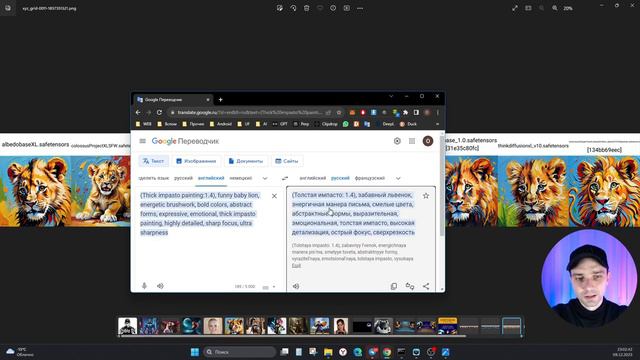Click the Google Переводчик logo
Viewport: 640px width, 360px height.
pyautogui.click(x=185, y=141)
